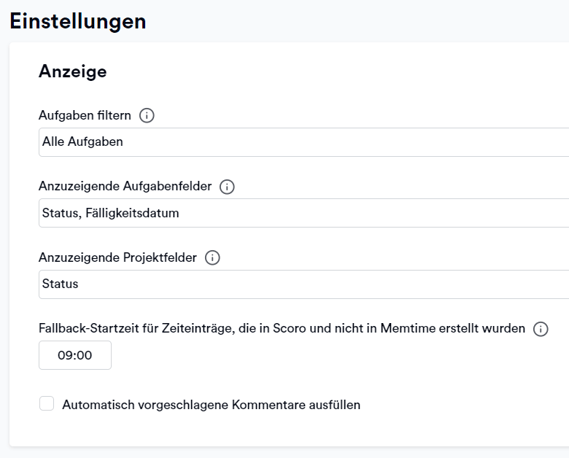Focus the 09:00 fallback start time field
Image resolution: width=569 pixels, height=458 pixels.
(75, 355)
